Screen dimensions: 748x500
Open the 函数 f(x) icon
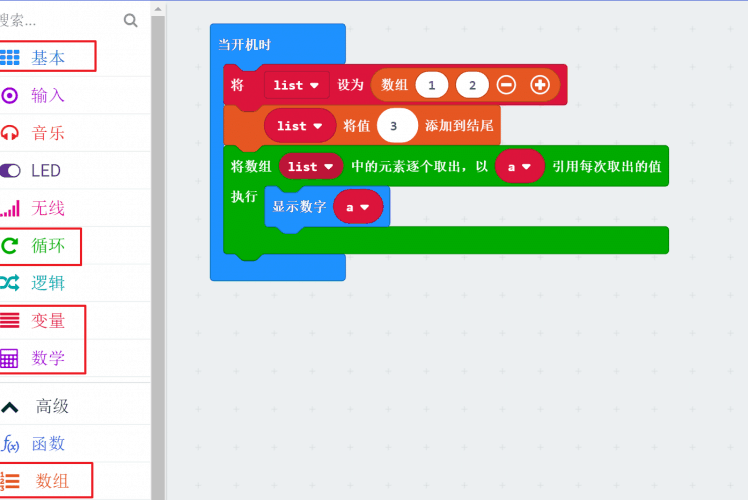[10, 444]
